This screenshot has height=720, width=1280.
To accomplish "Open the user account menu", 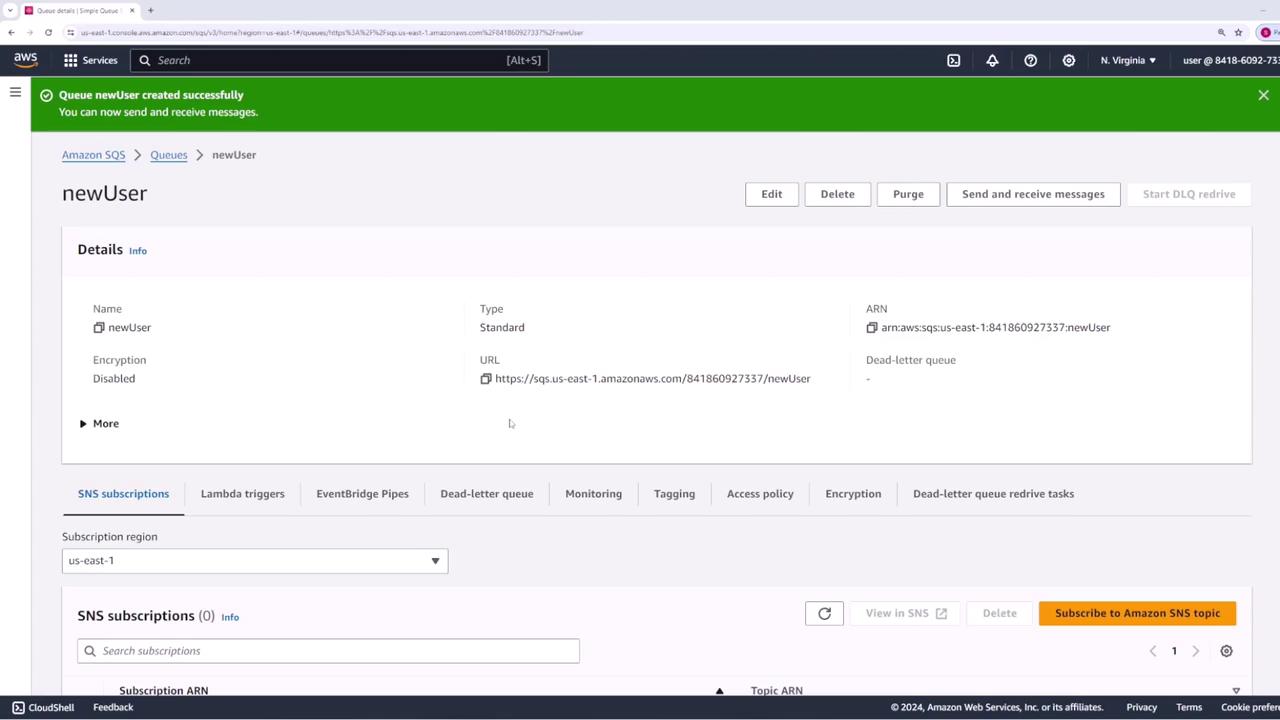I will pyautogui.click(x=1231, y=60).
